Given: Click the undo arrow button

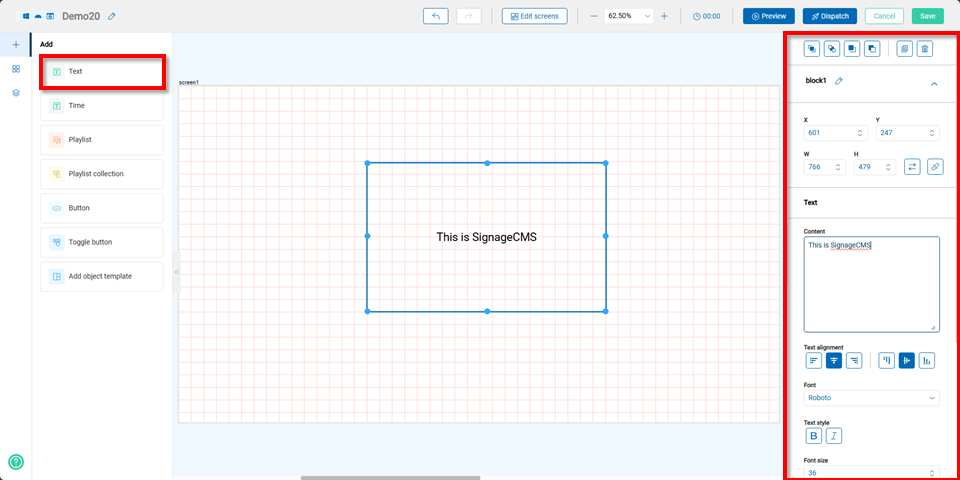Looking at the screenshot, I should pos(435,16).
